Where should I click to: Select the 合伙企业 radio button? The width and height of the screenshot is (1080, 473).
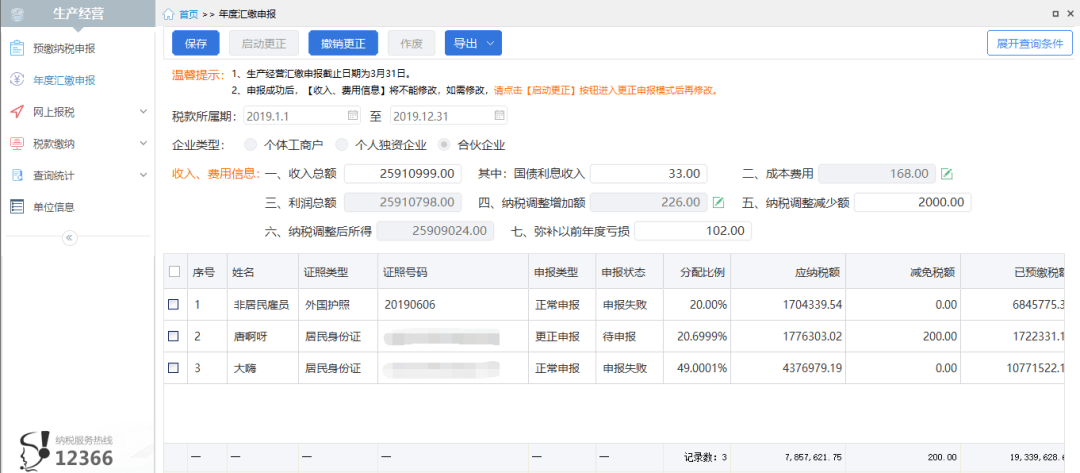(444, 145)
